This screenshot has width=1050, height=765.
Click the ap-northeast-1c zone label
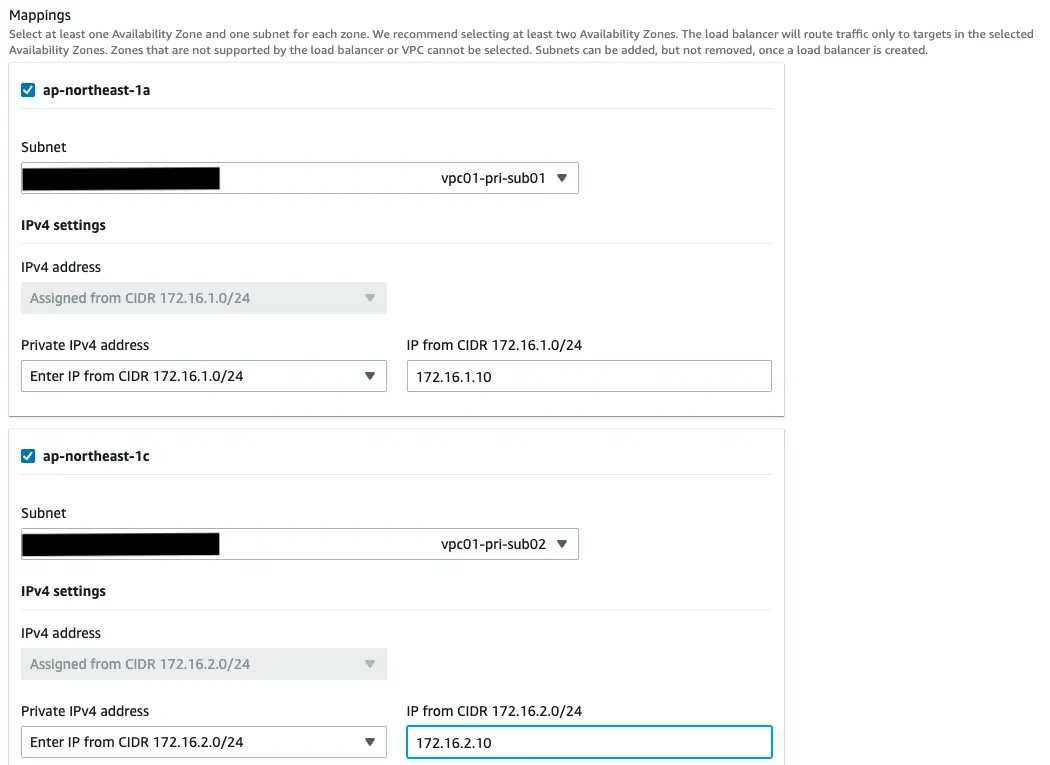(96, 456)
